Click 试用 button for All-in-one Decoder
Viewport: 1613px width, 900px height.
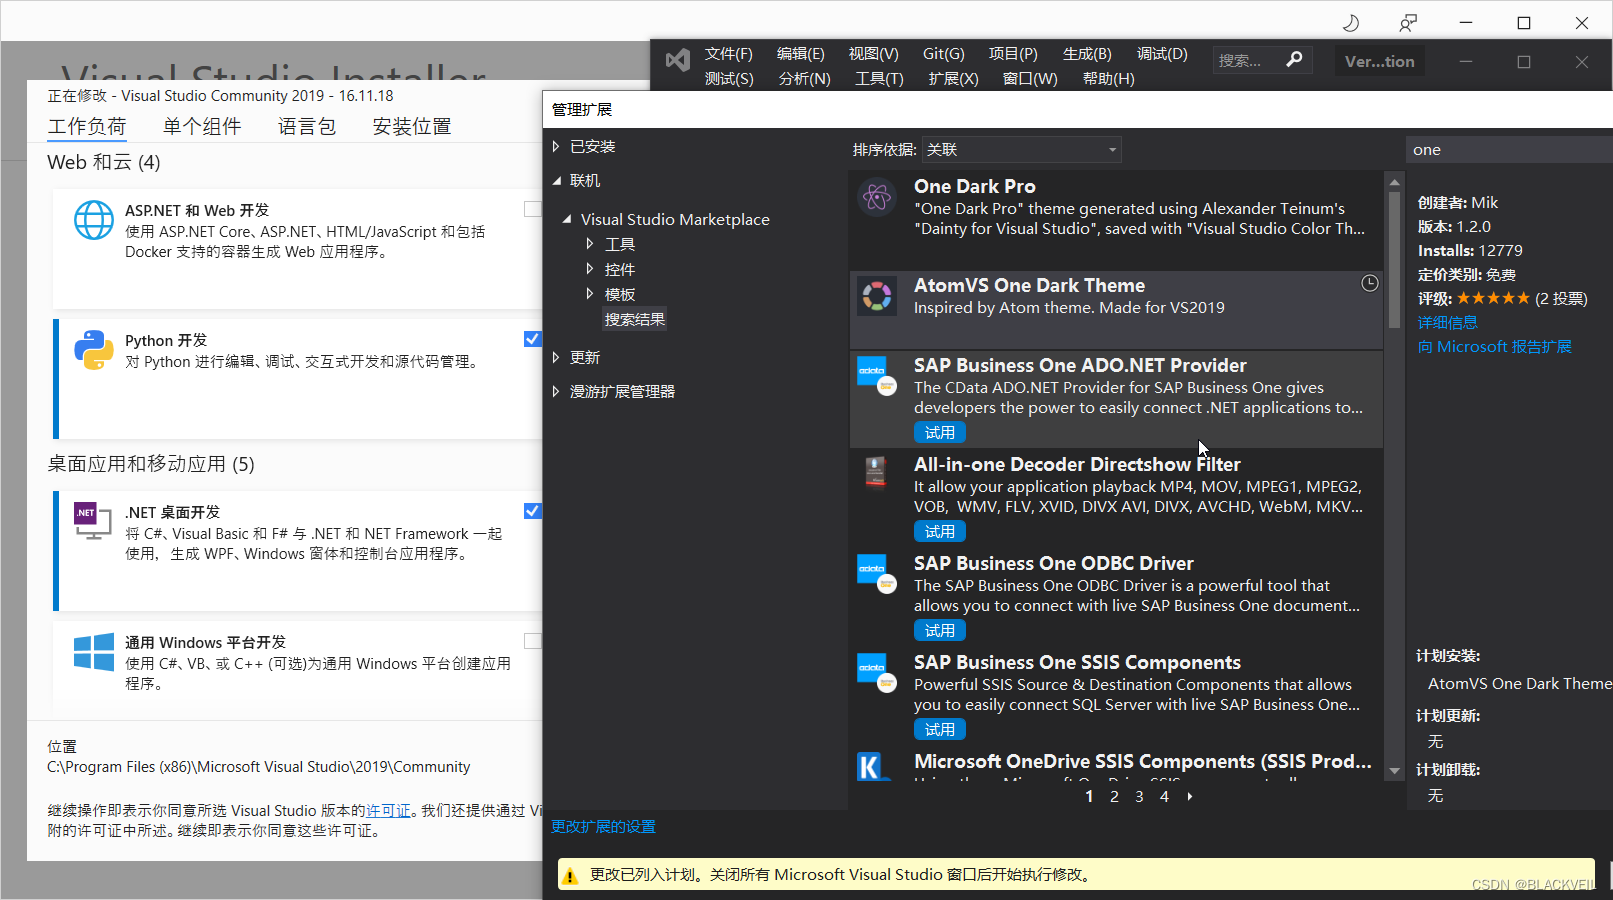(939, 532)
